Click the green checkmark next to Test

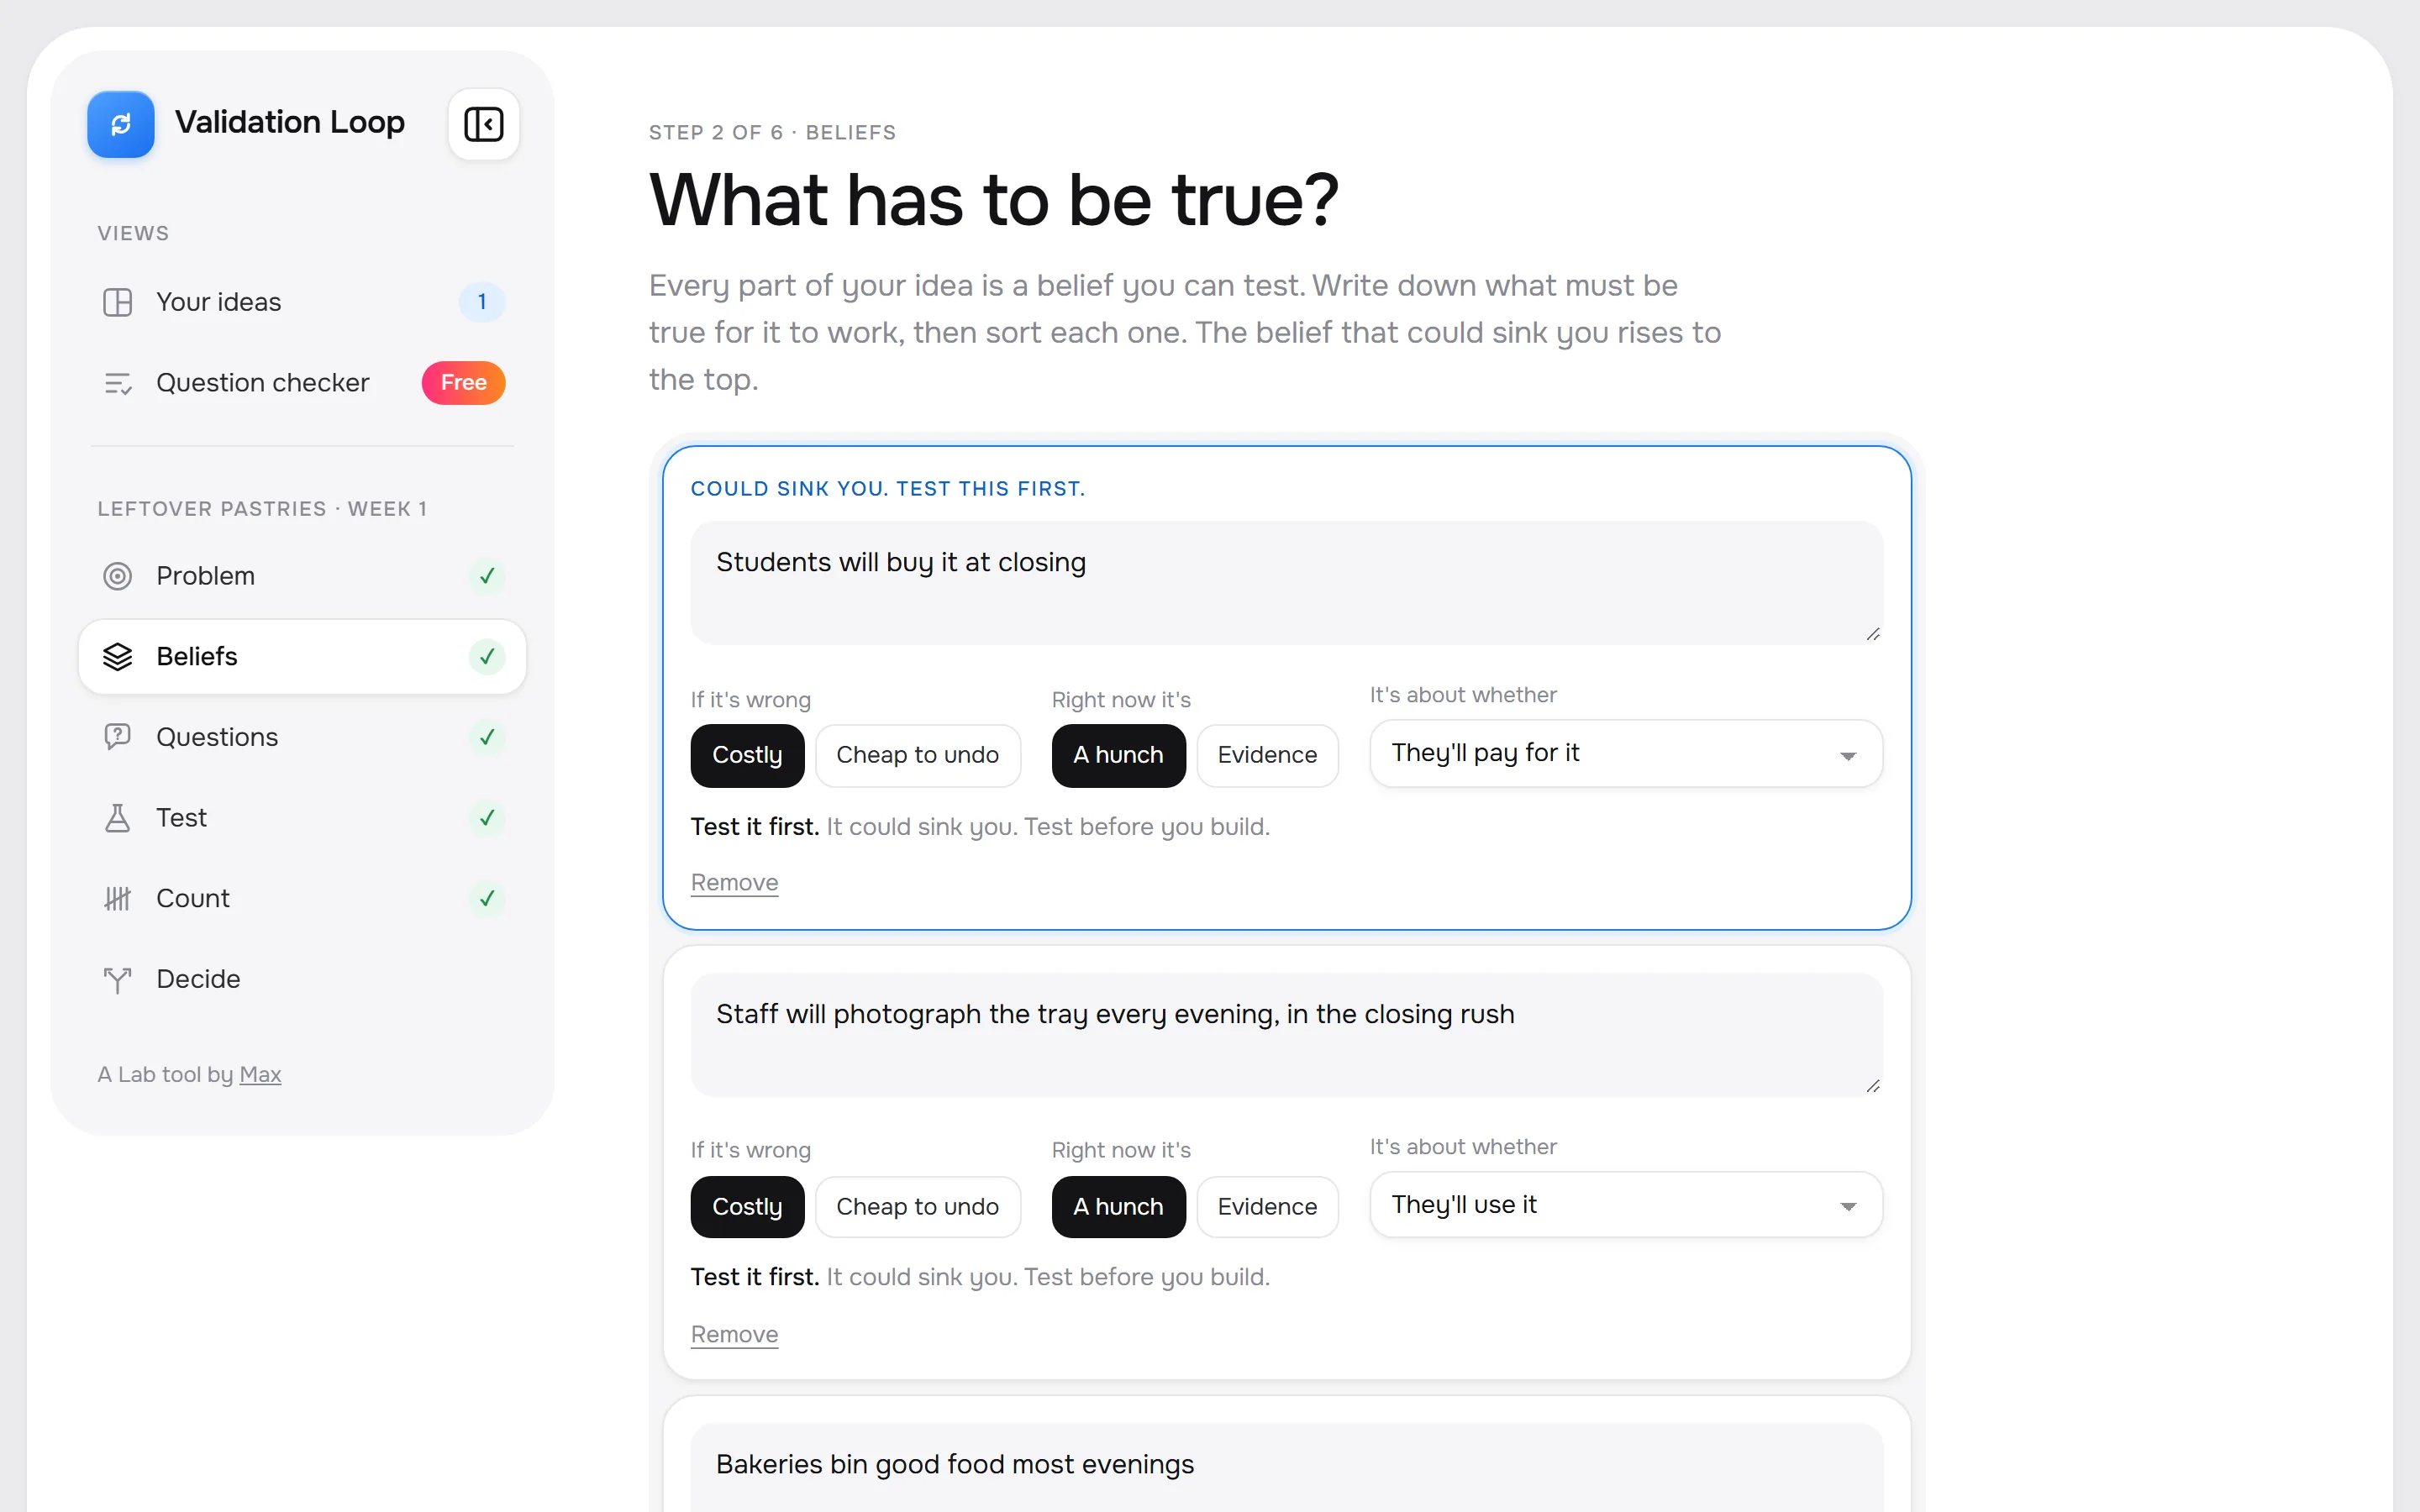pyautogui.click(x=487, y=818)
